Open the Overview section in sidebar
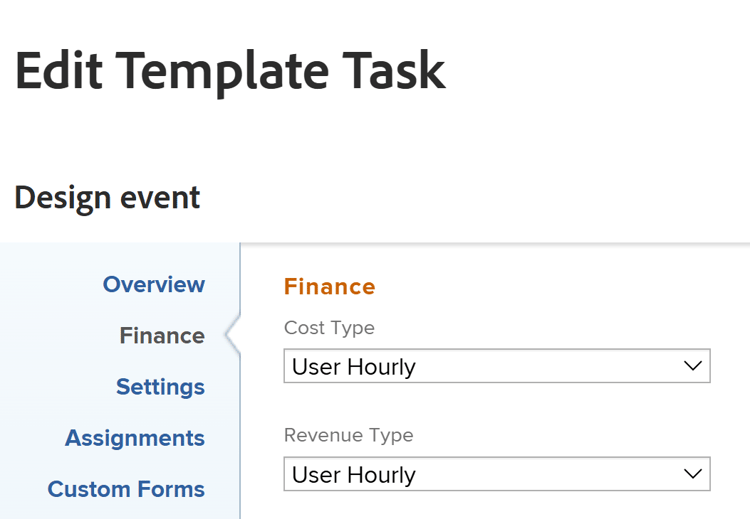 click(x=153, y=285)
